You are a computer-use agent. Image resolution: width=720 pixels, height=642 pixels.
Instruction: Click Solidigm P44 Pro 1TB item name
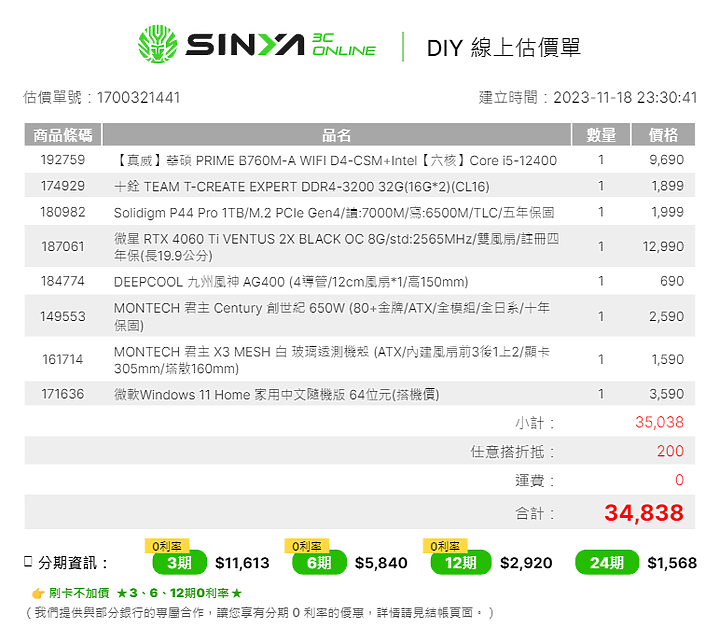point(334,213)
